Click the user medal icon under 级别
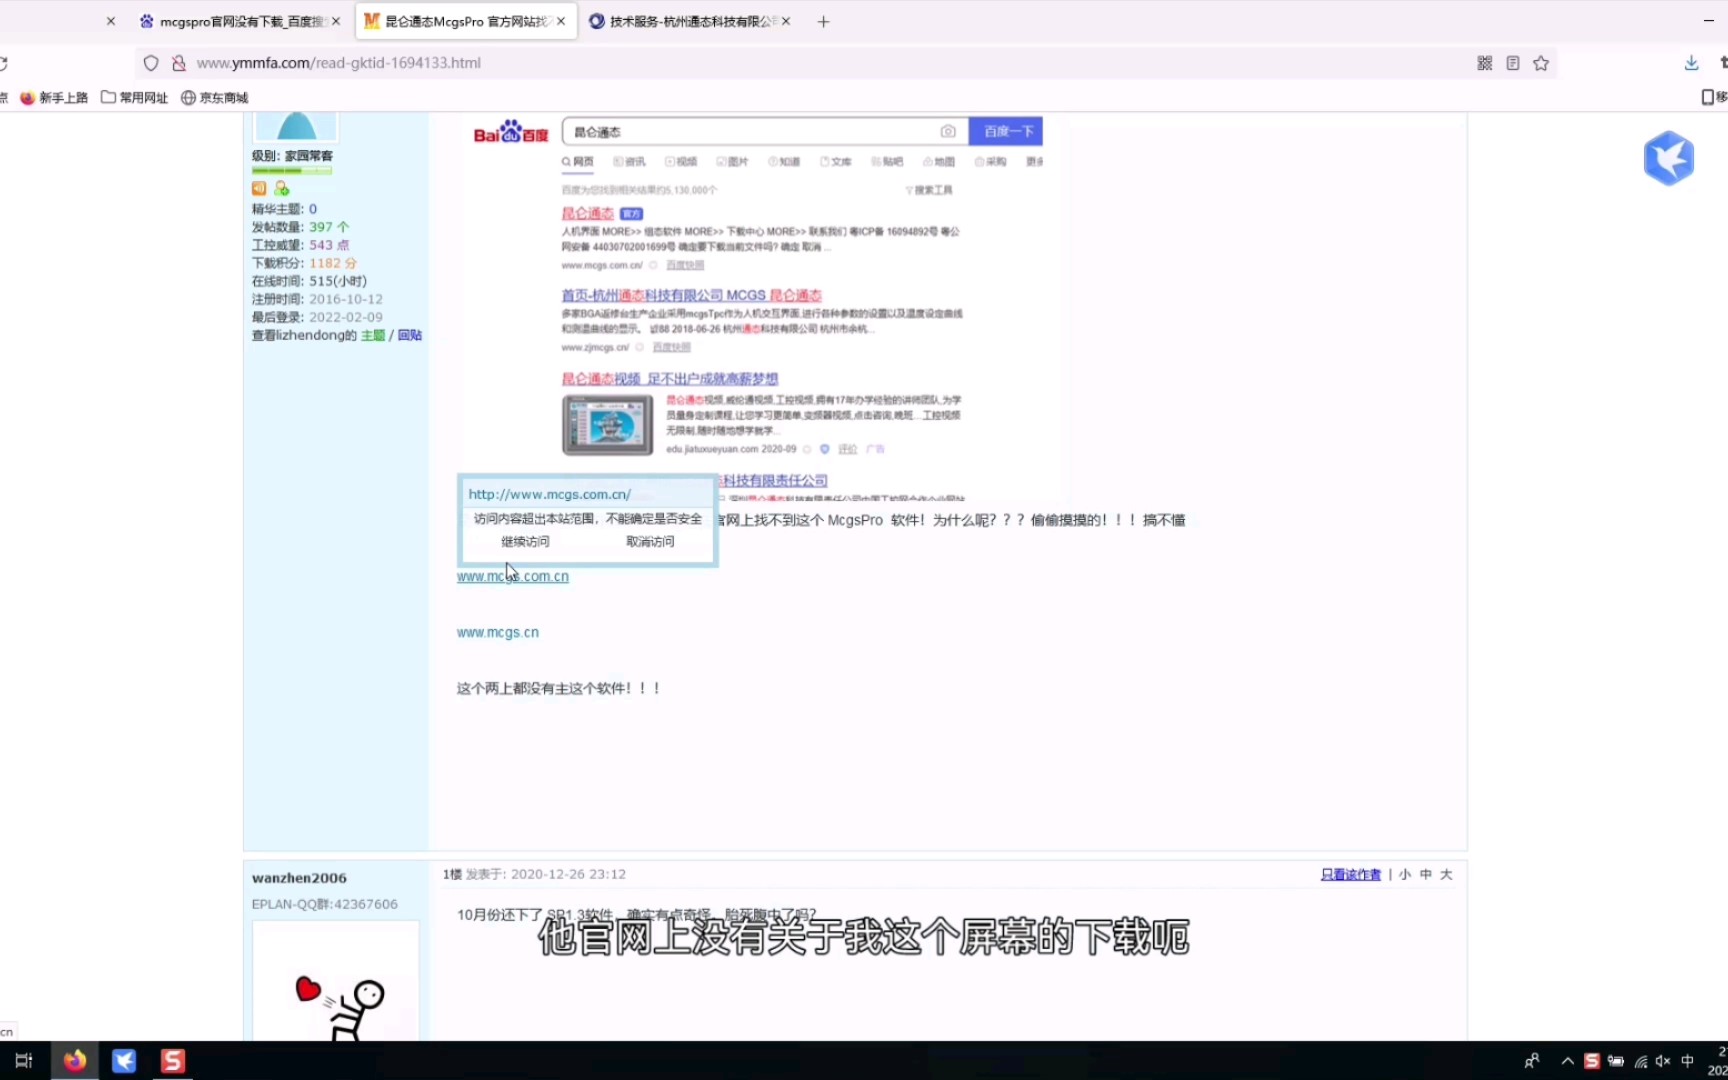 pyautogui.click(x=259, y=188)
